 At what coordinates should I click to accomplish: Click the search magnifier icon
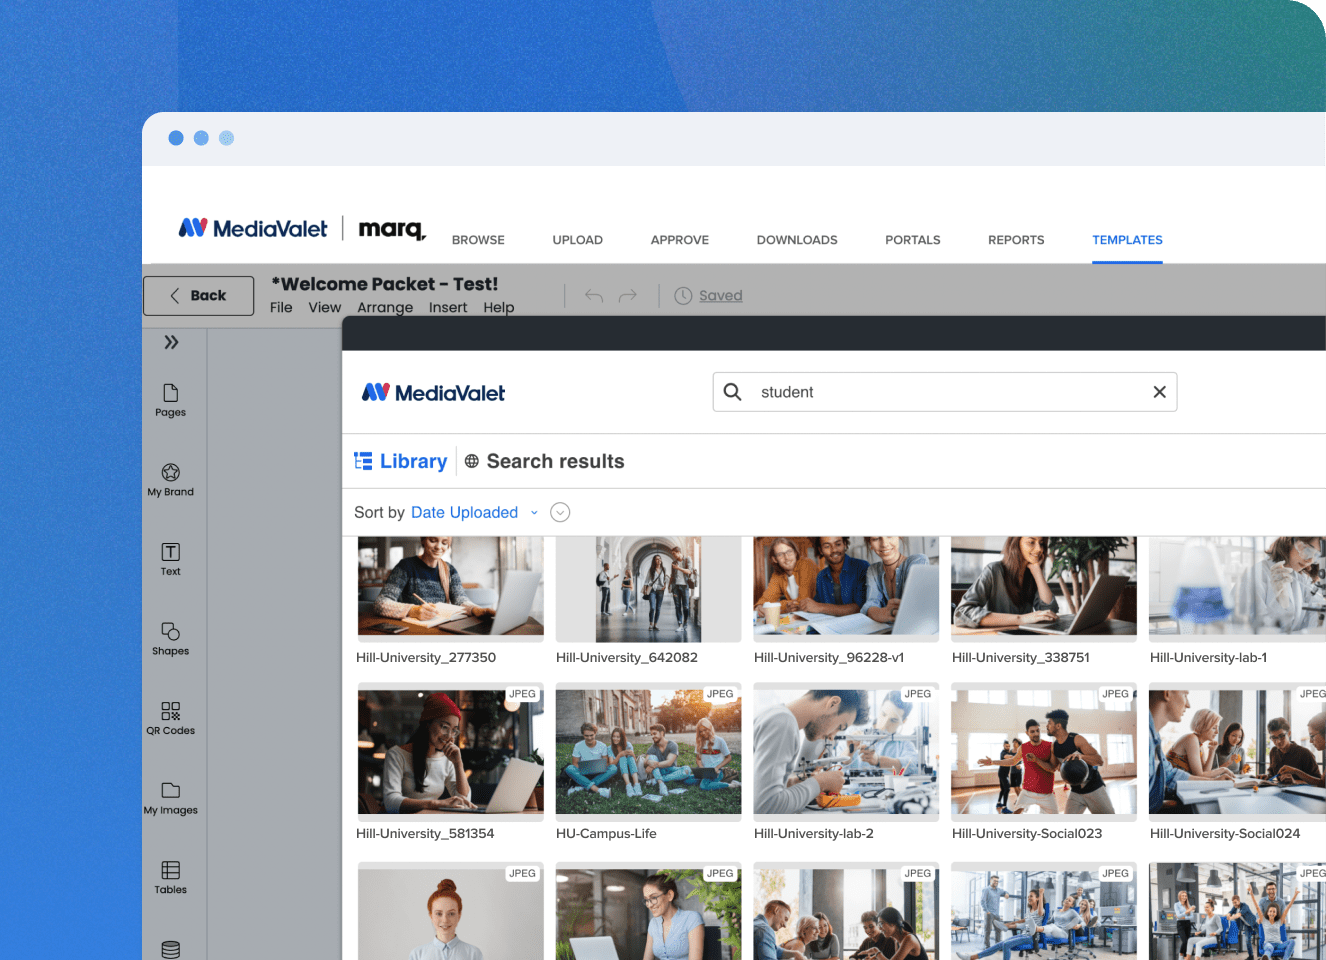733,392
